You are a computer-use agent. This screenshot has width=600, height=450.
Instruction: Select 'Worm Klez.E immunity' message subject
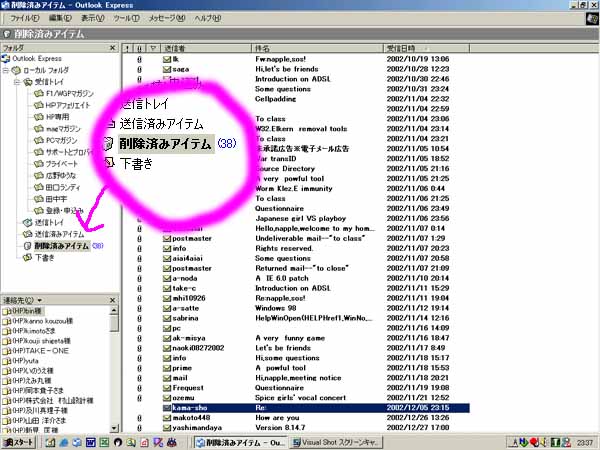[293, 189]
